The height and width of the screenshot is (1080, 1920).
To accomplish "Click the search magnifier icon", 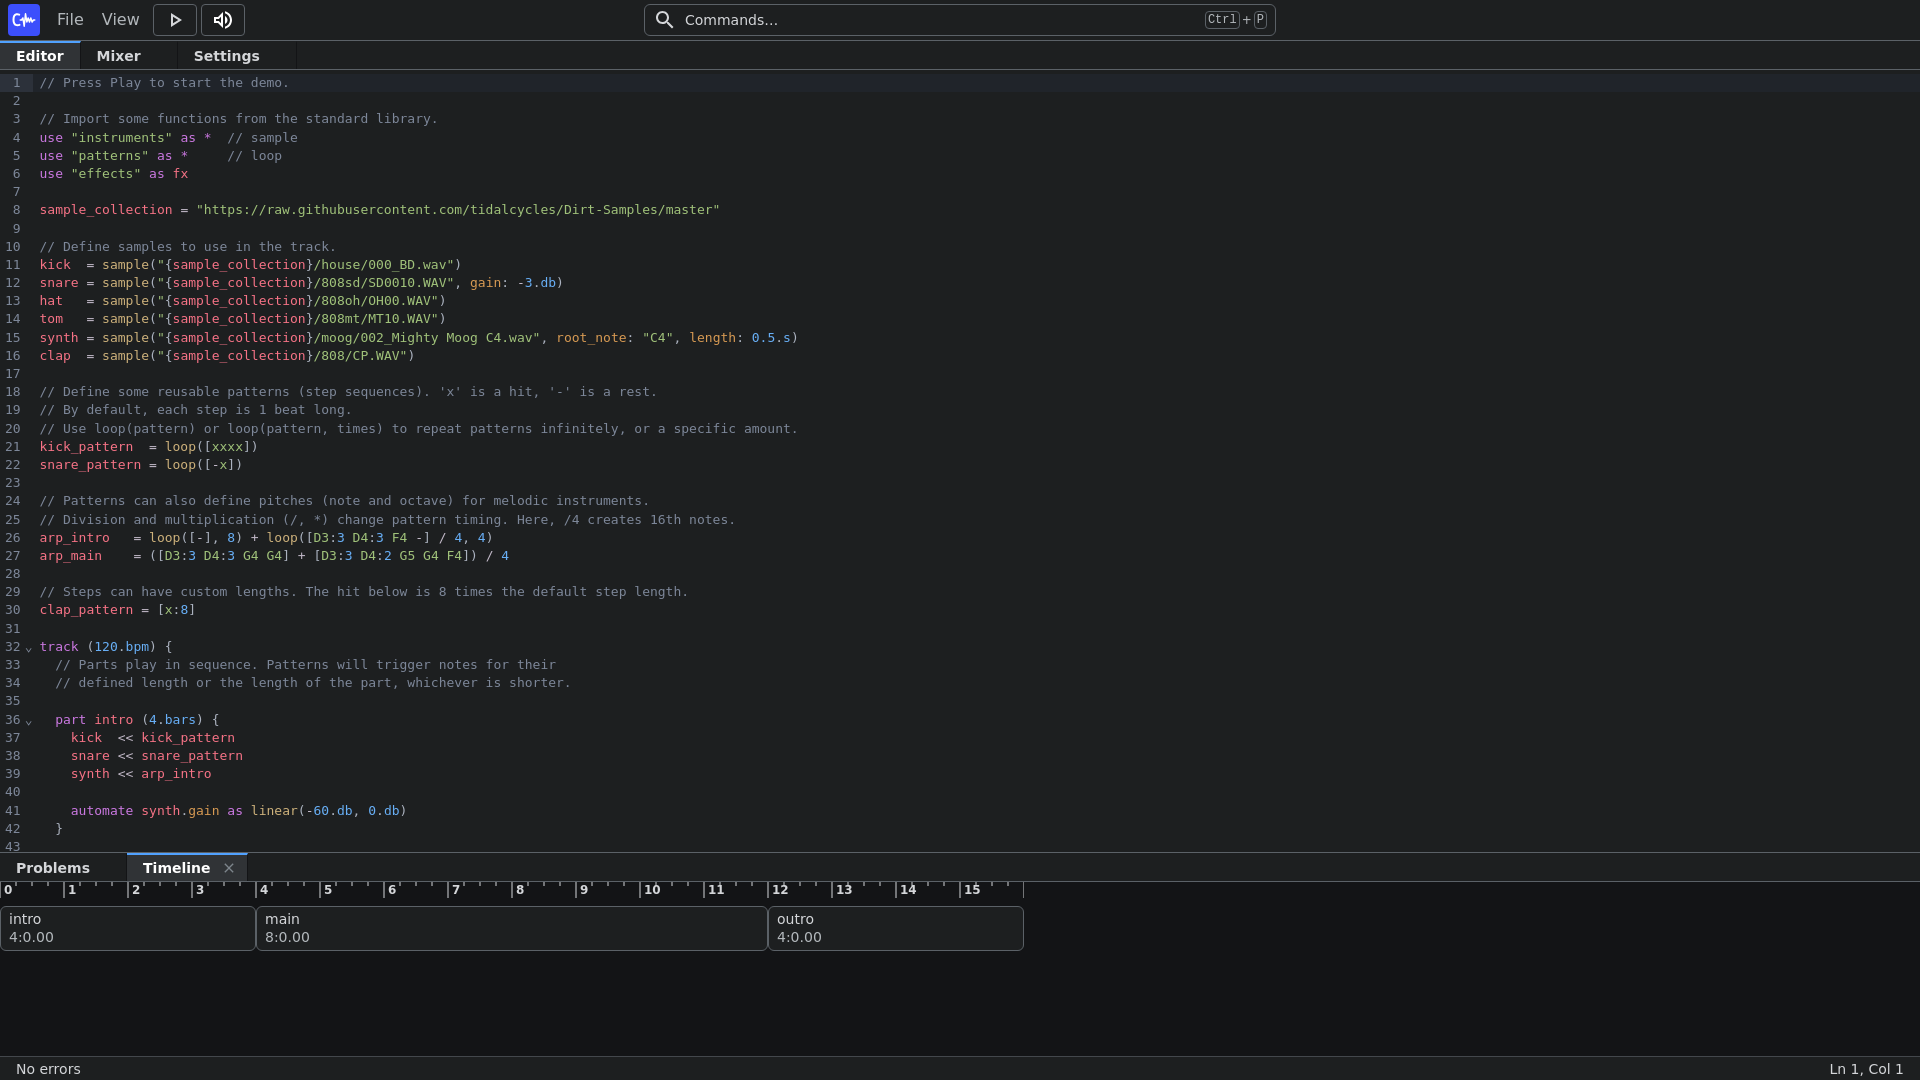I will point(664,20).
